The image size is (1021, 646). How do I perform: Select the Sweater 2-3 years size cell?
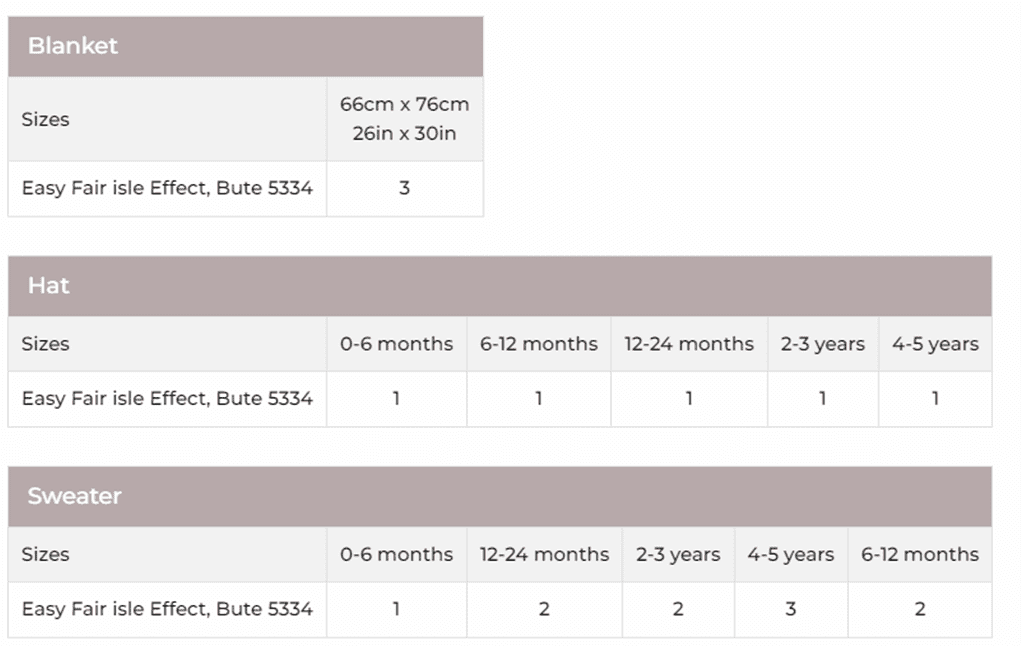click(678, 554)
